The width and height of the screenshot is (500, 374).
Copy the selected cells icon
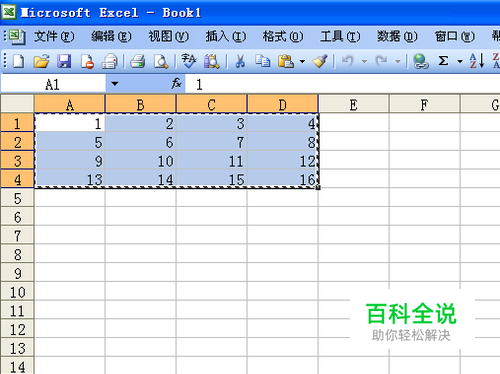(263, 61)
